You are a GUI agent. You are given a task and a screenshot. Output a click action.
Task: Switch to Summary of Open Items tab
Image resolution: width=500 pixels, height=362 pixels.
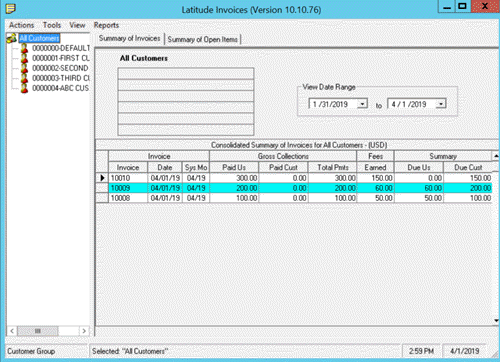pos(203,39)
